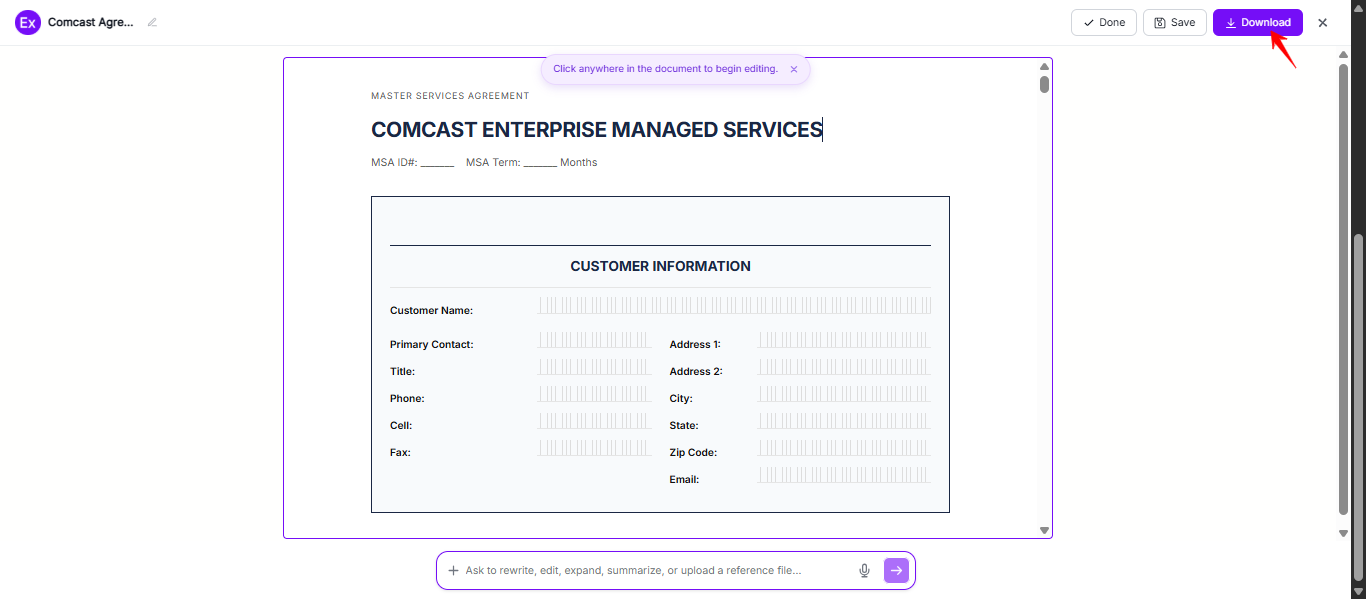Image resolution: width=1366 pixels, height=599 pixels.
Task: Click the Primary Contact entry field
Action: (595, 340)
